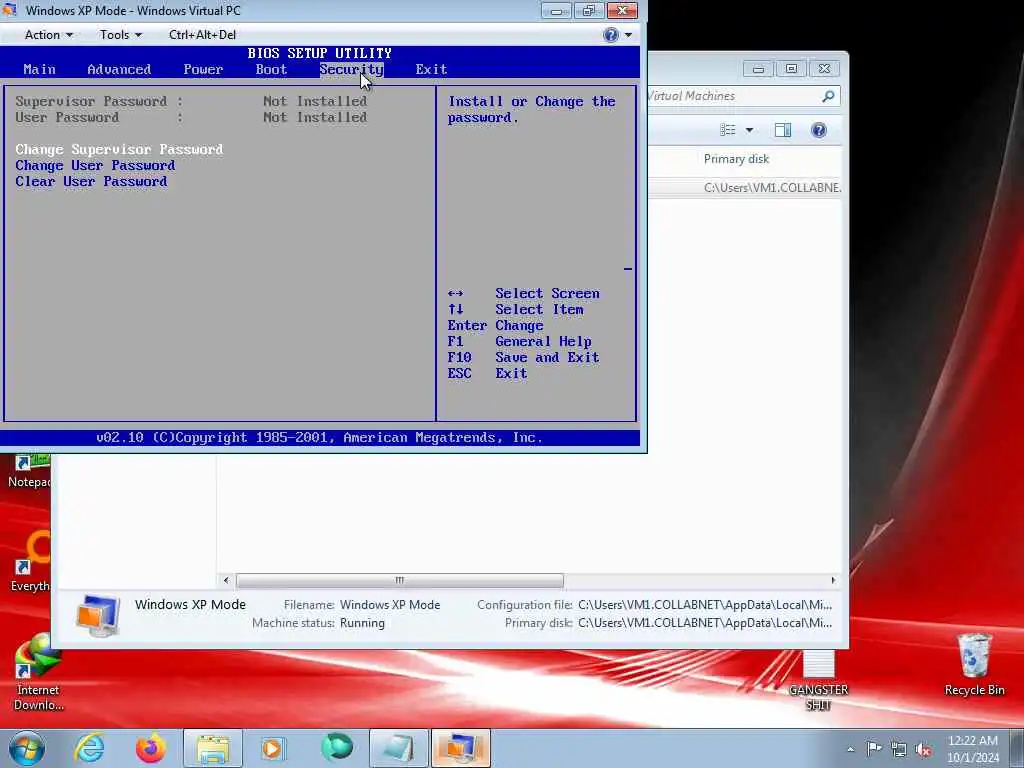Viewport: 1024px width, 768px height.
Task: Switch to the Boot BIOS tab
Action: point(271,69)
